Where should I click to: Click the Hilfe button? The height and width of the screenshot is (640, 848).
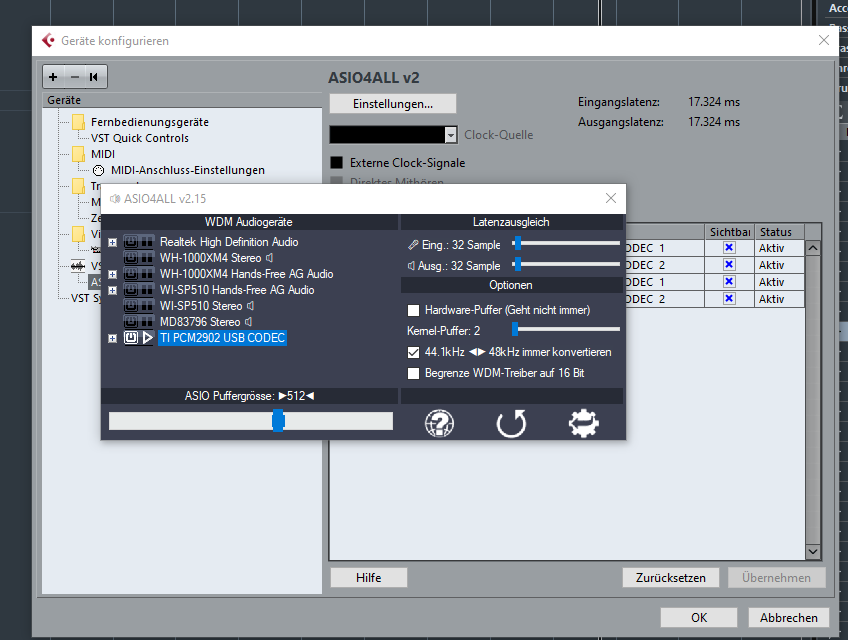[x=369, y=578]
